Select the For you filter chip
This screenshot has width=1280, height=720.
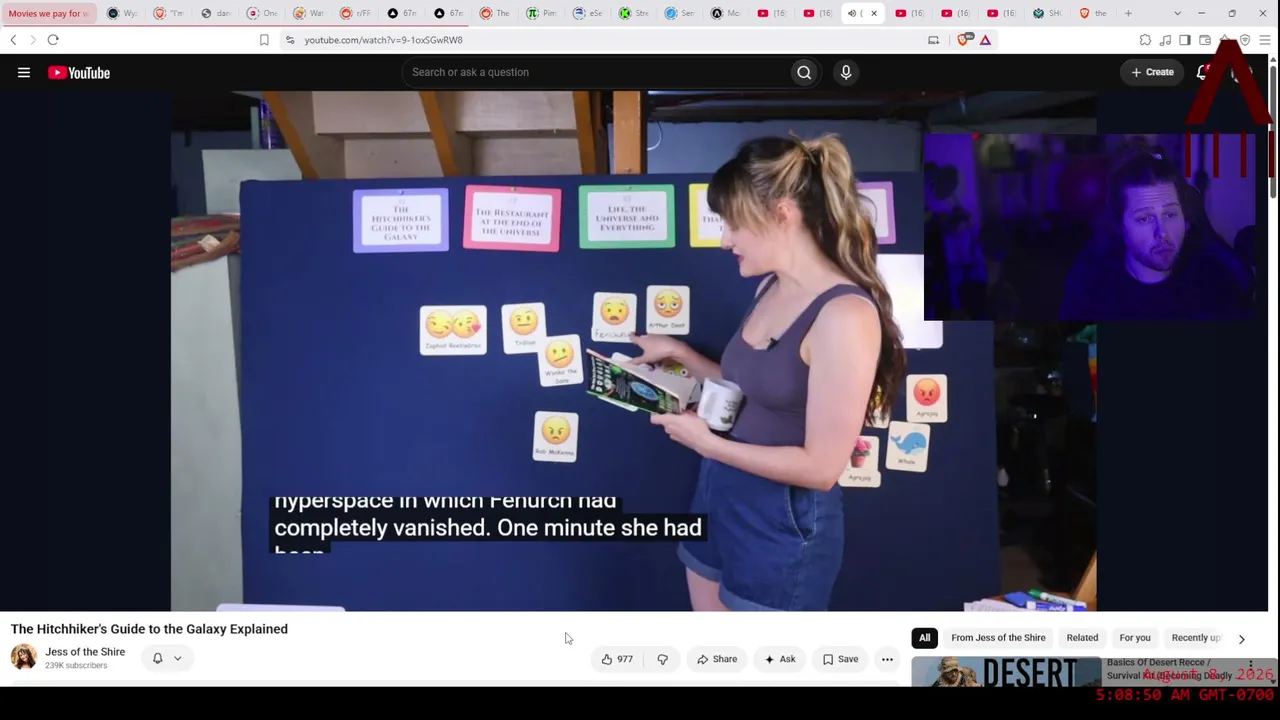1135,638
